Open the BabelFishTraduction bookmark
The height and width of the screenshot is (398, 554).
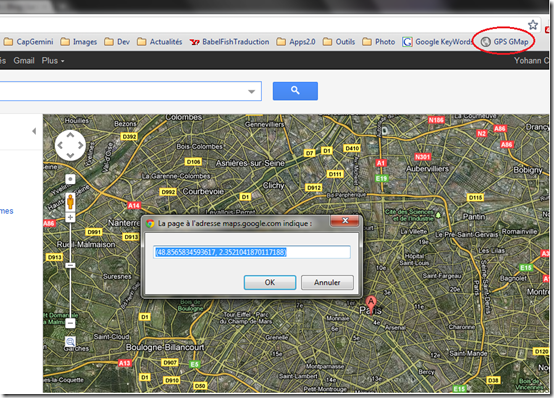coord(229,42)
